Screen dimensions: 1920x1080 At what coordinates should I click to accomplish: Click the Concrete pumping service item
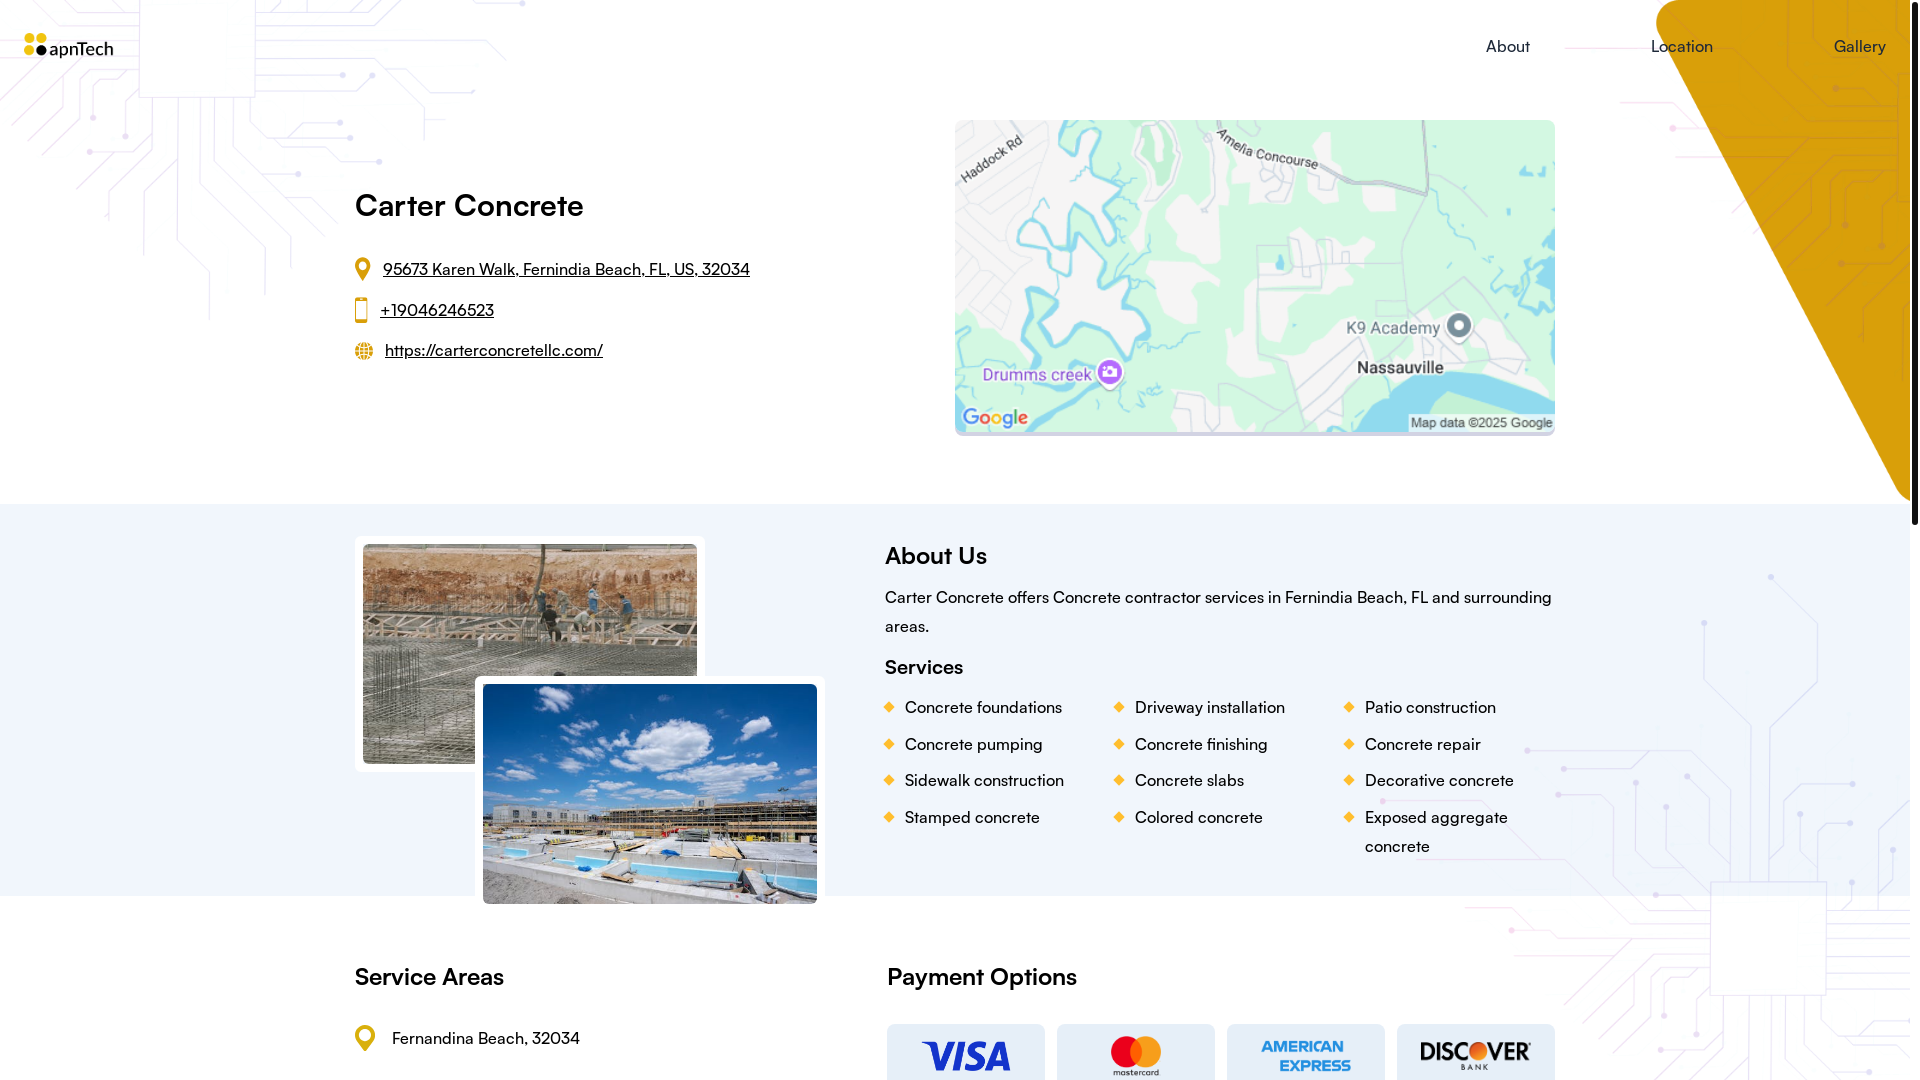point(973,744)
